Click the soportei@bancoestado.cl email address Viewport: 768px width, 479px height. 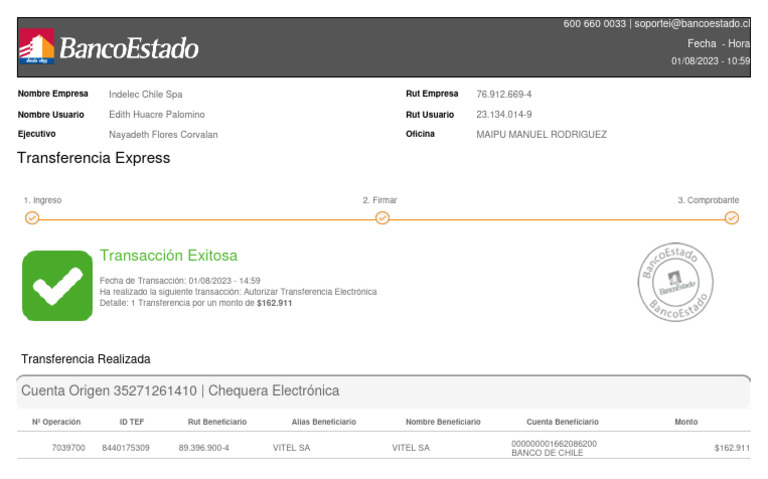pyautogui.click(x=692, y=24)
